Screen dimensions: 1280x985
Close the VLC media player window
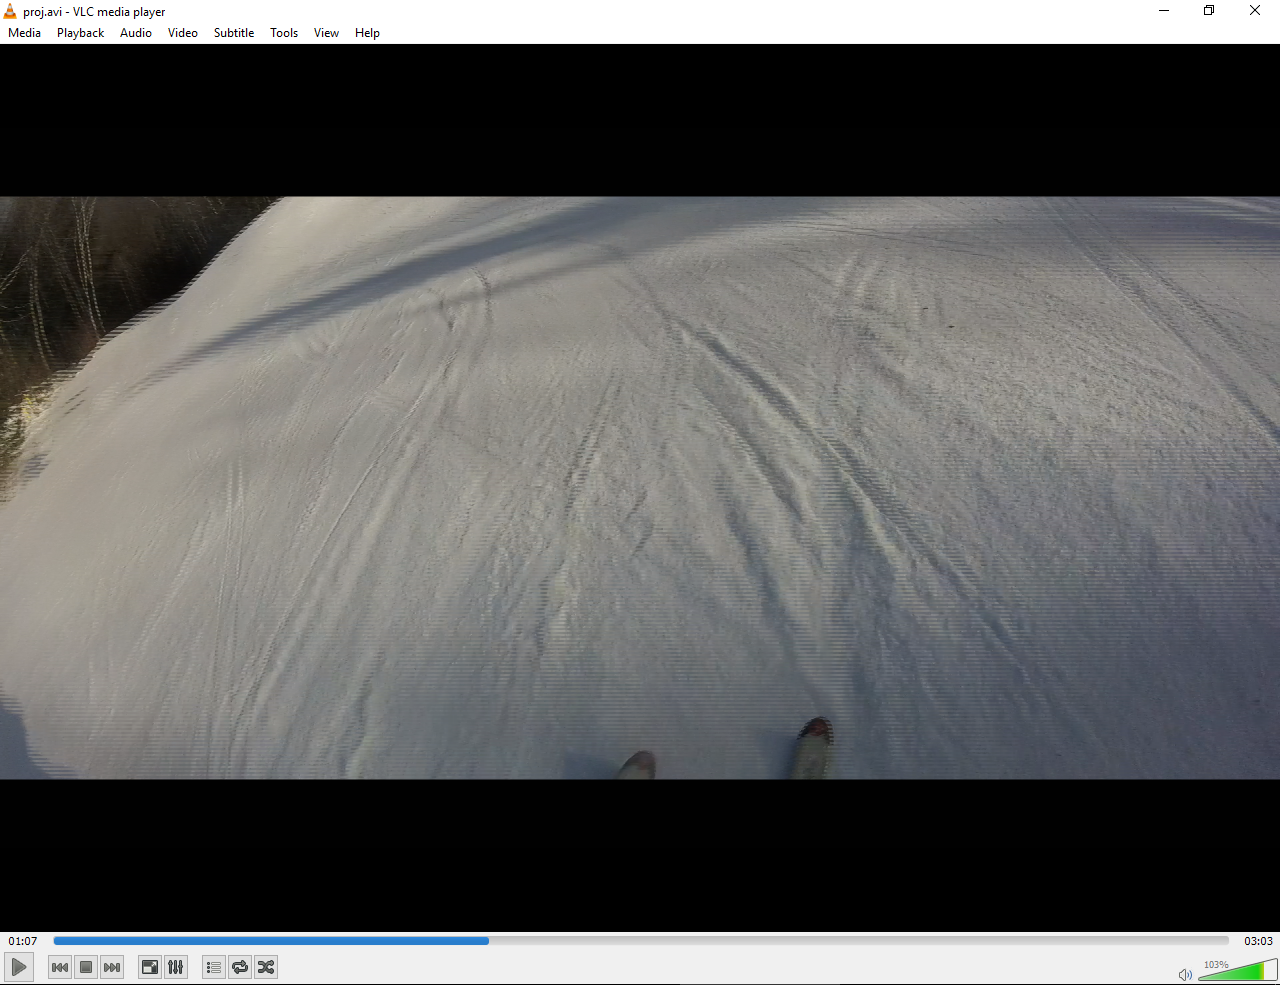1255,11
